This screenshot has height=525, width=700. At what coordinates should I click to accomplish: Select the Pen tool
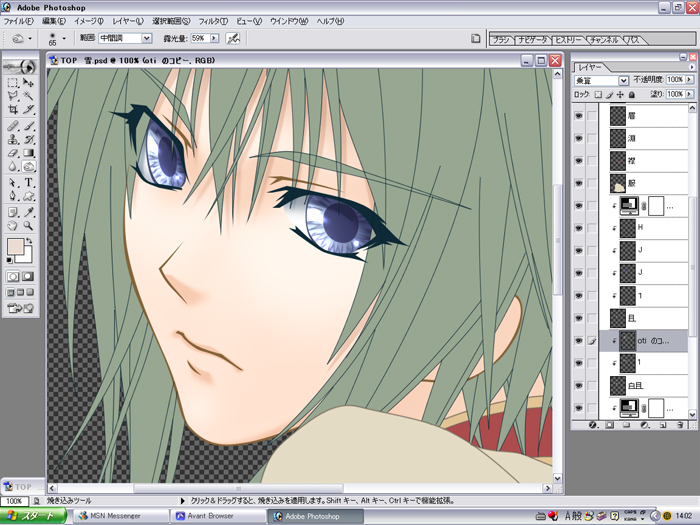(13, 196)
